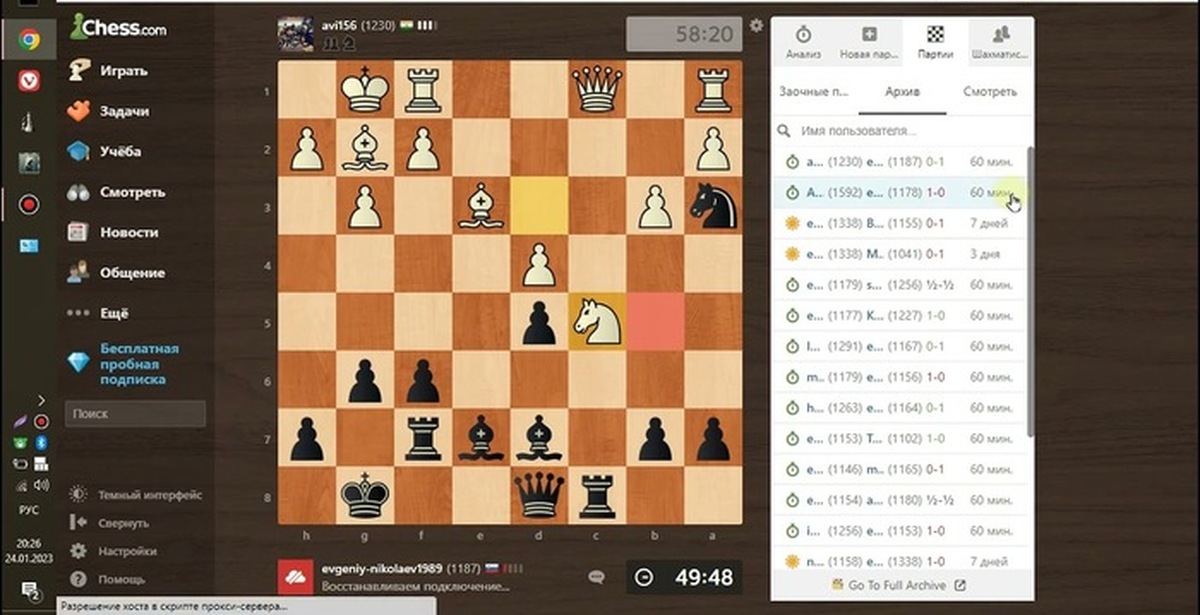The width and height of the screenshot is (1200, 615).
Task: Open board settings gear beside top clock
Action: coord(757,26)
